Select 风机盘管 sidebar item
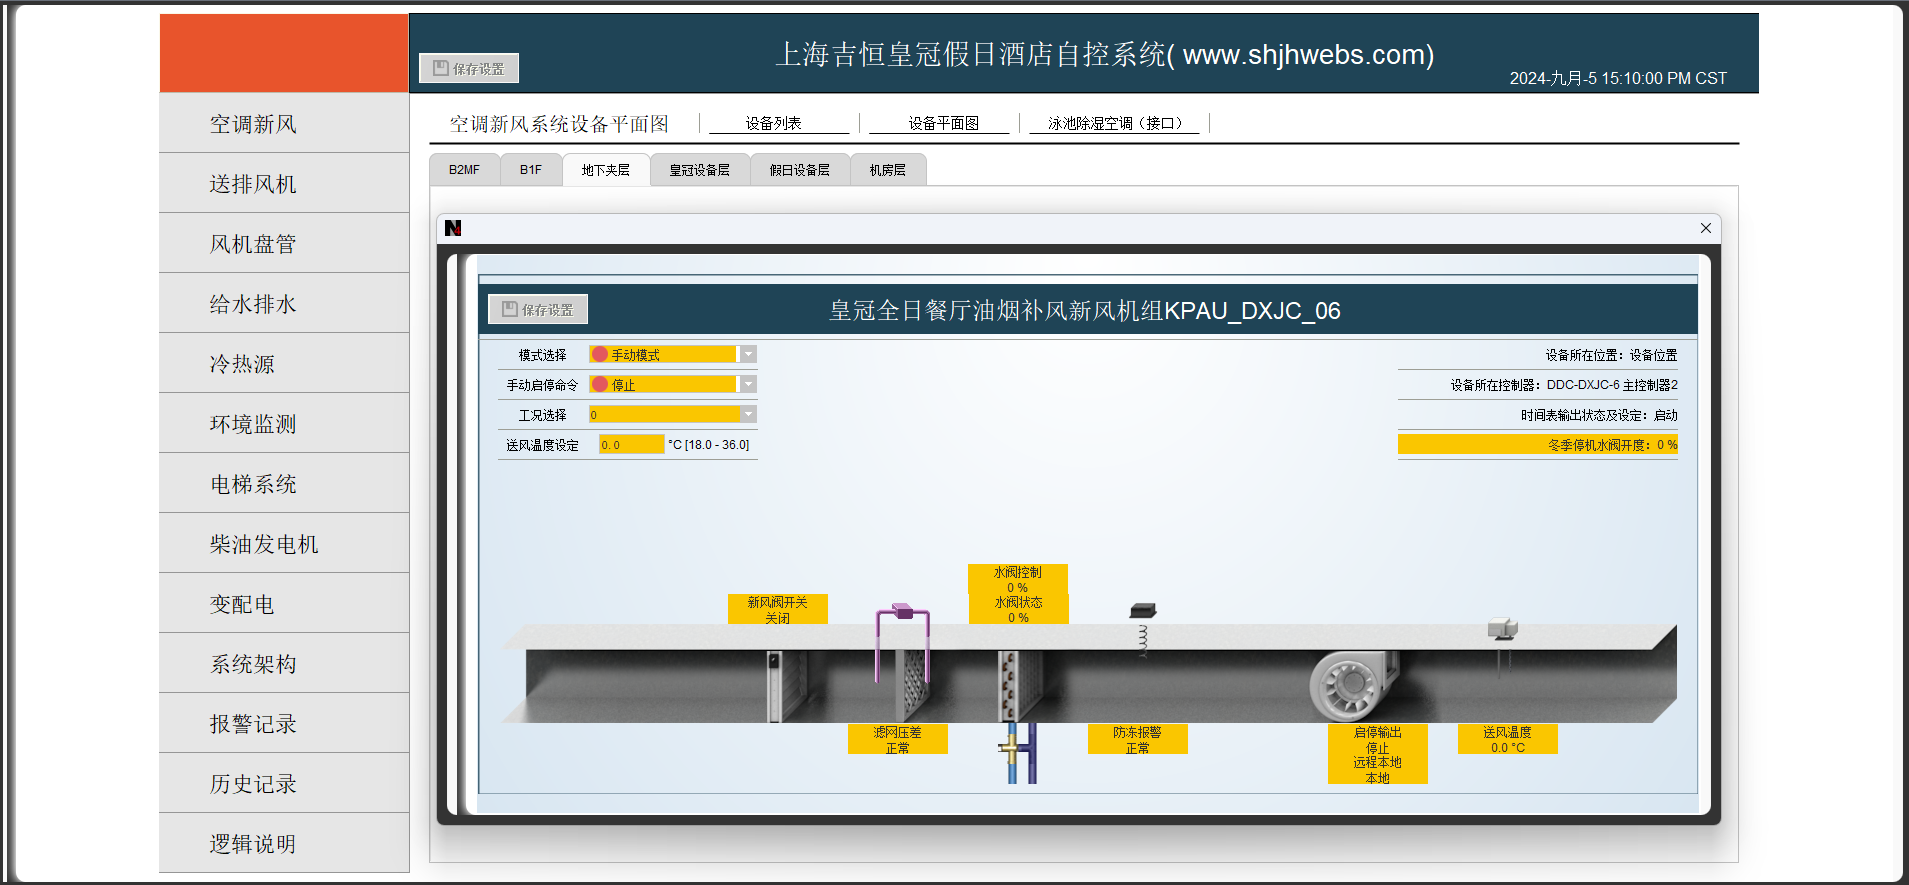Image resolution: width=1909 pixels, height=885 pixels. click(x=284, y=244)
